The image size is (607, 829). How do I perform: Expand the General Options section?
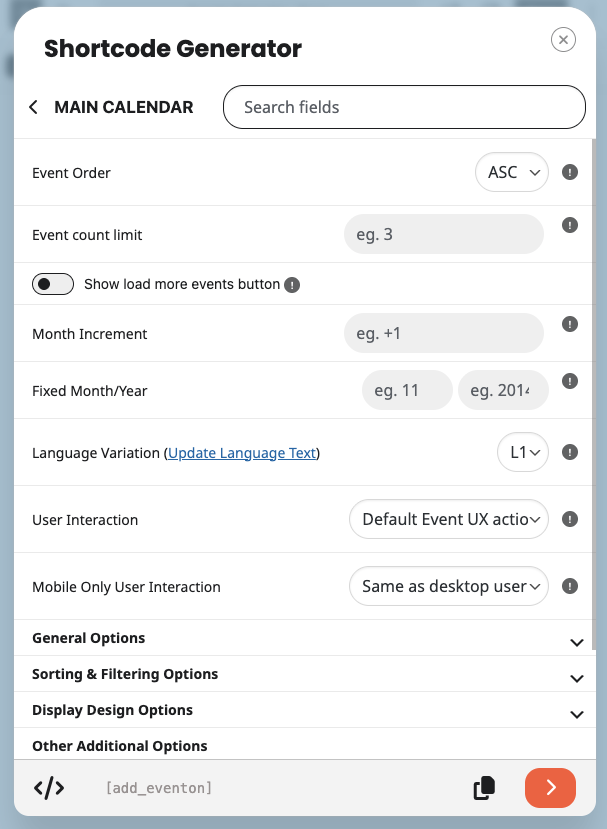coord(576,641)
